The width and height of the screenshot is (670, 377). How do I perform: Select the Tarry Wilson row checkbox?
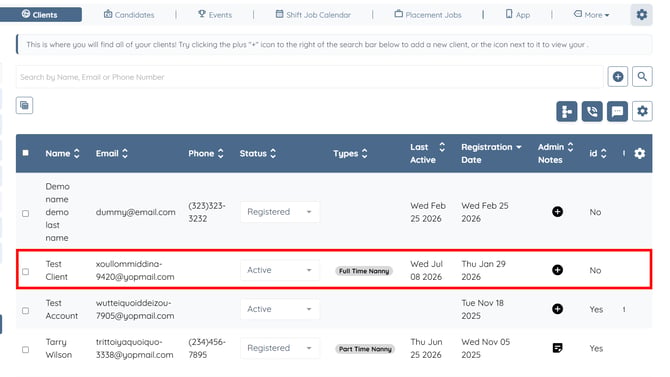click(x=26, y=350)
